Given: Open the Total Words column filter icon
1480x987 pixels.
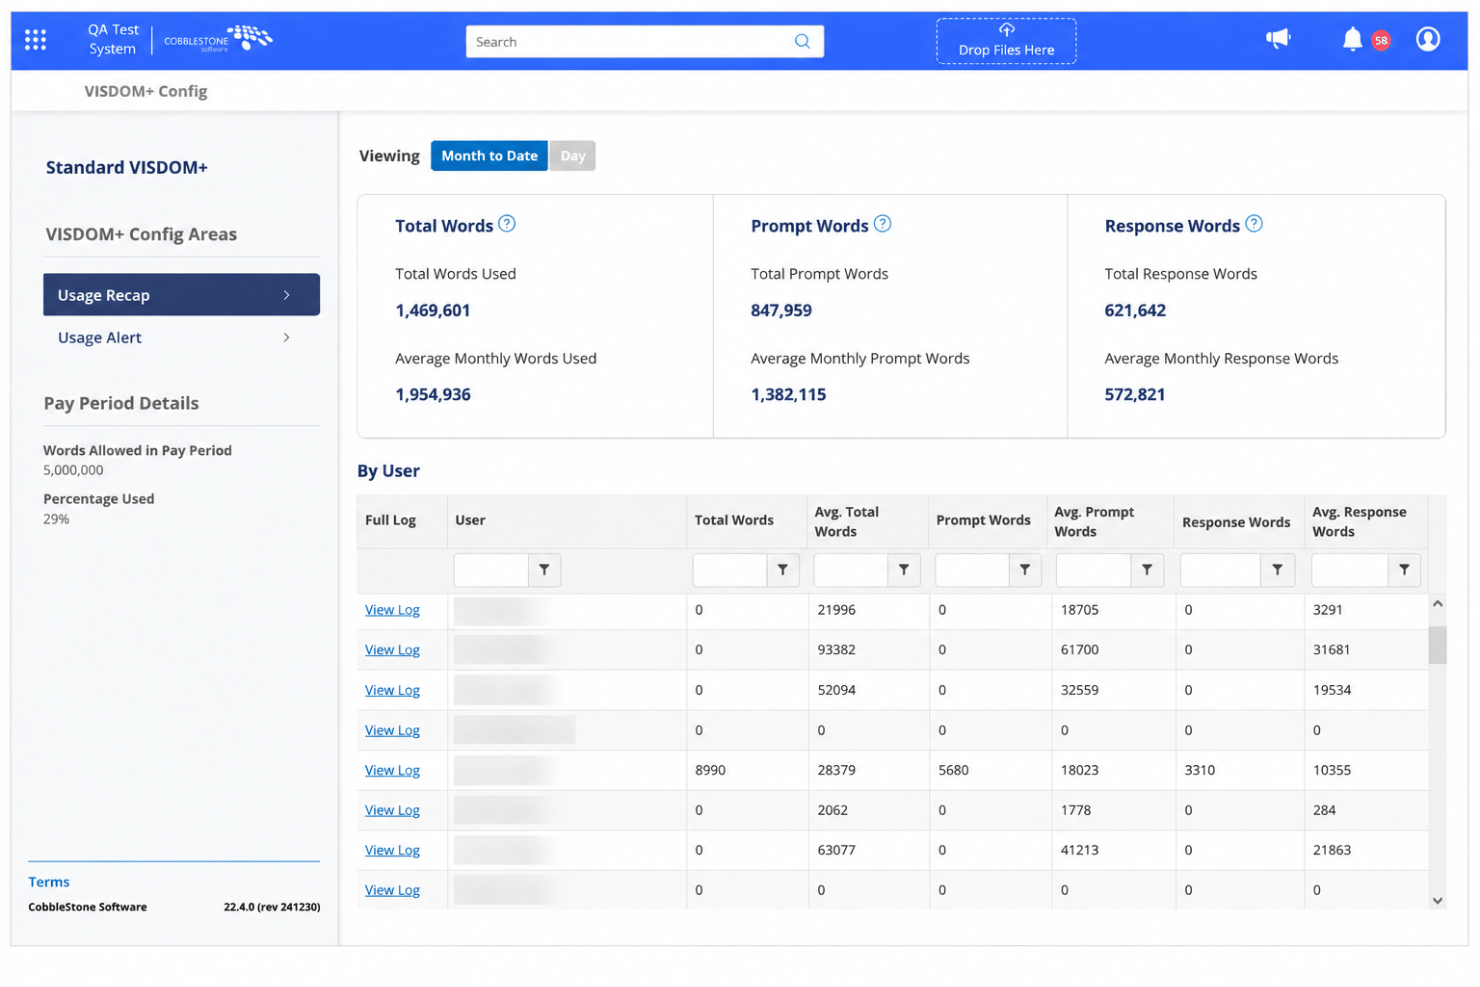Looking at the screenshot, I should (x=783, y=570).
